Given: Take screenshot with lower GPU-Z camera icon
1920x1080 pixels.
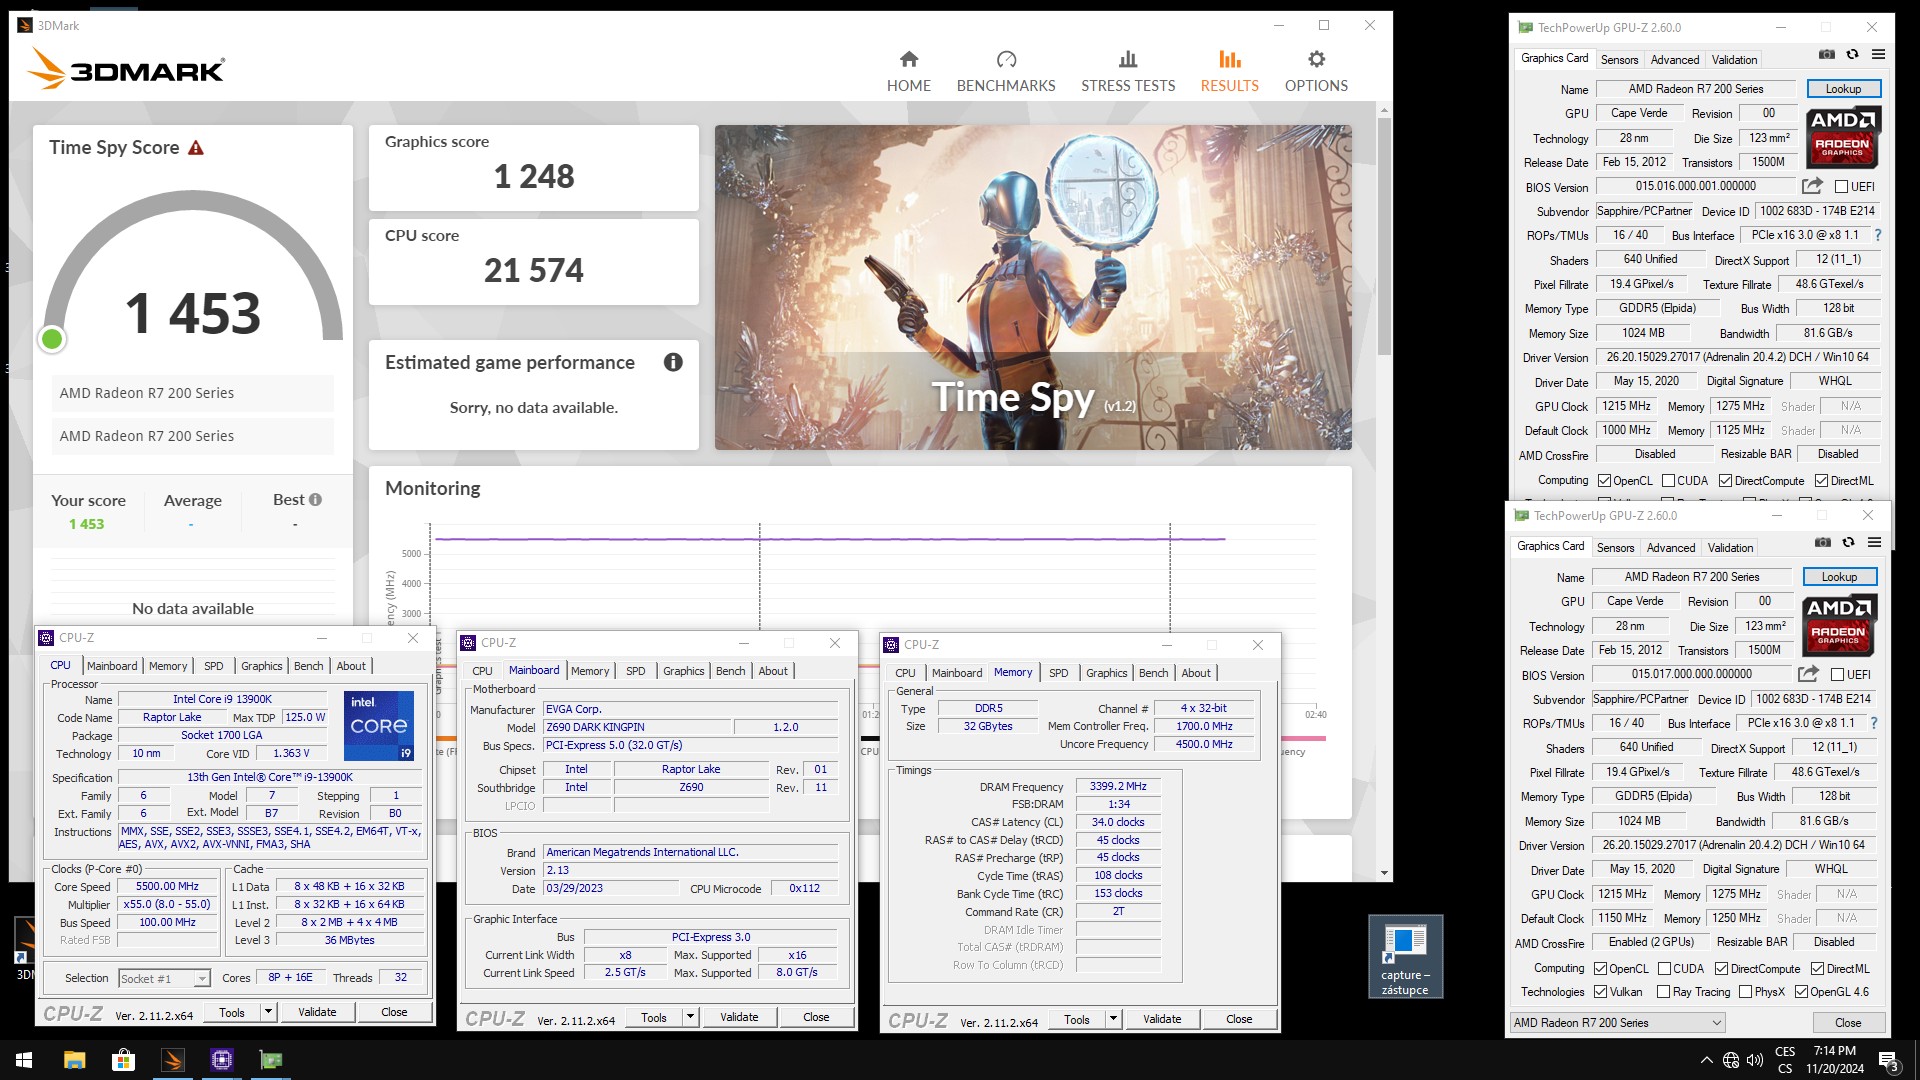Looking at the screenshot, I should [1822, 543].
